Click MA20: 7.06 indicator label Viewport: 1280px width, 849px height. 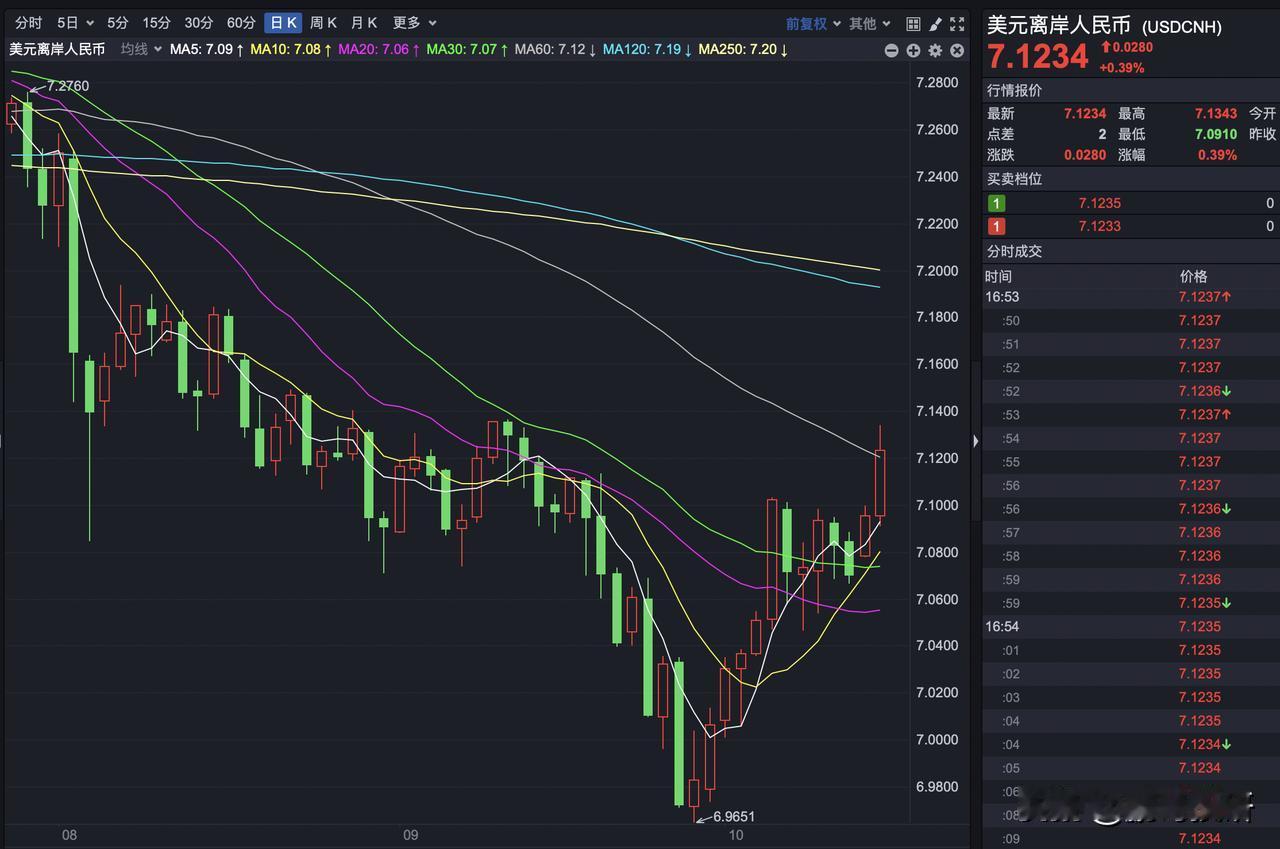[379, 49]
